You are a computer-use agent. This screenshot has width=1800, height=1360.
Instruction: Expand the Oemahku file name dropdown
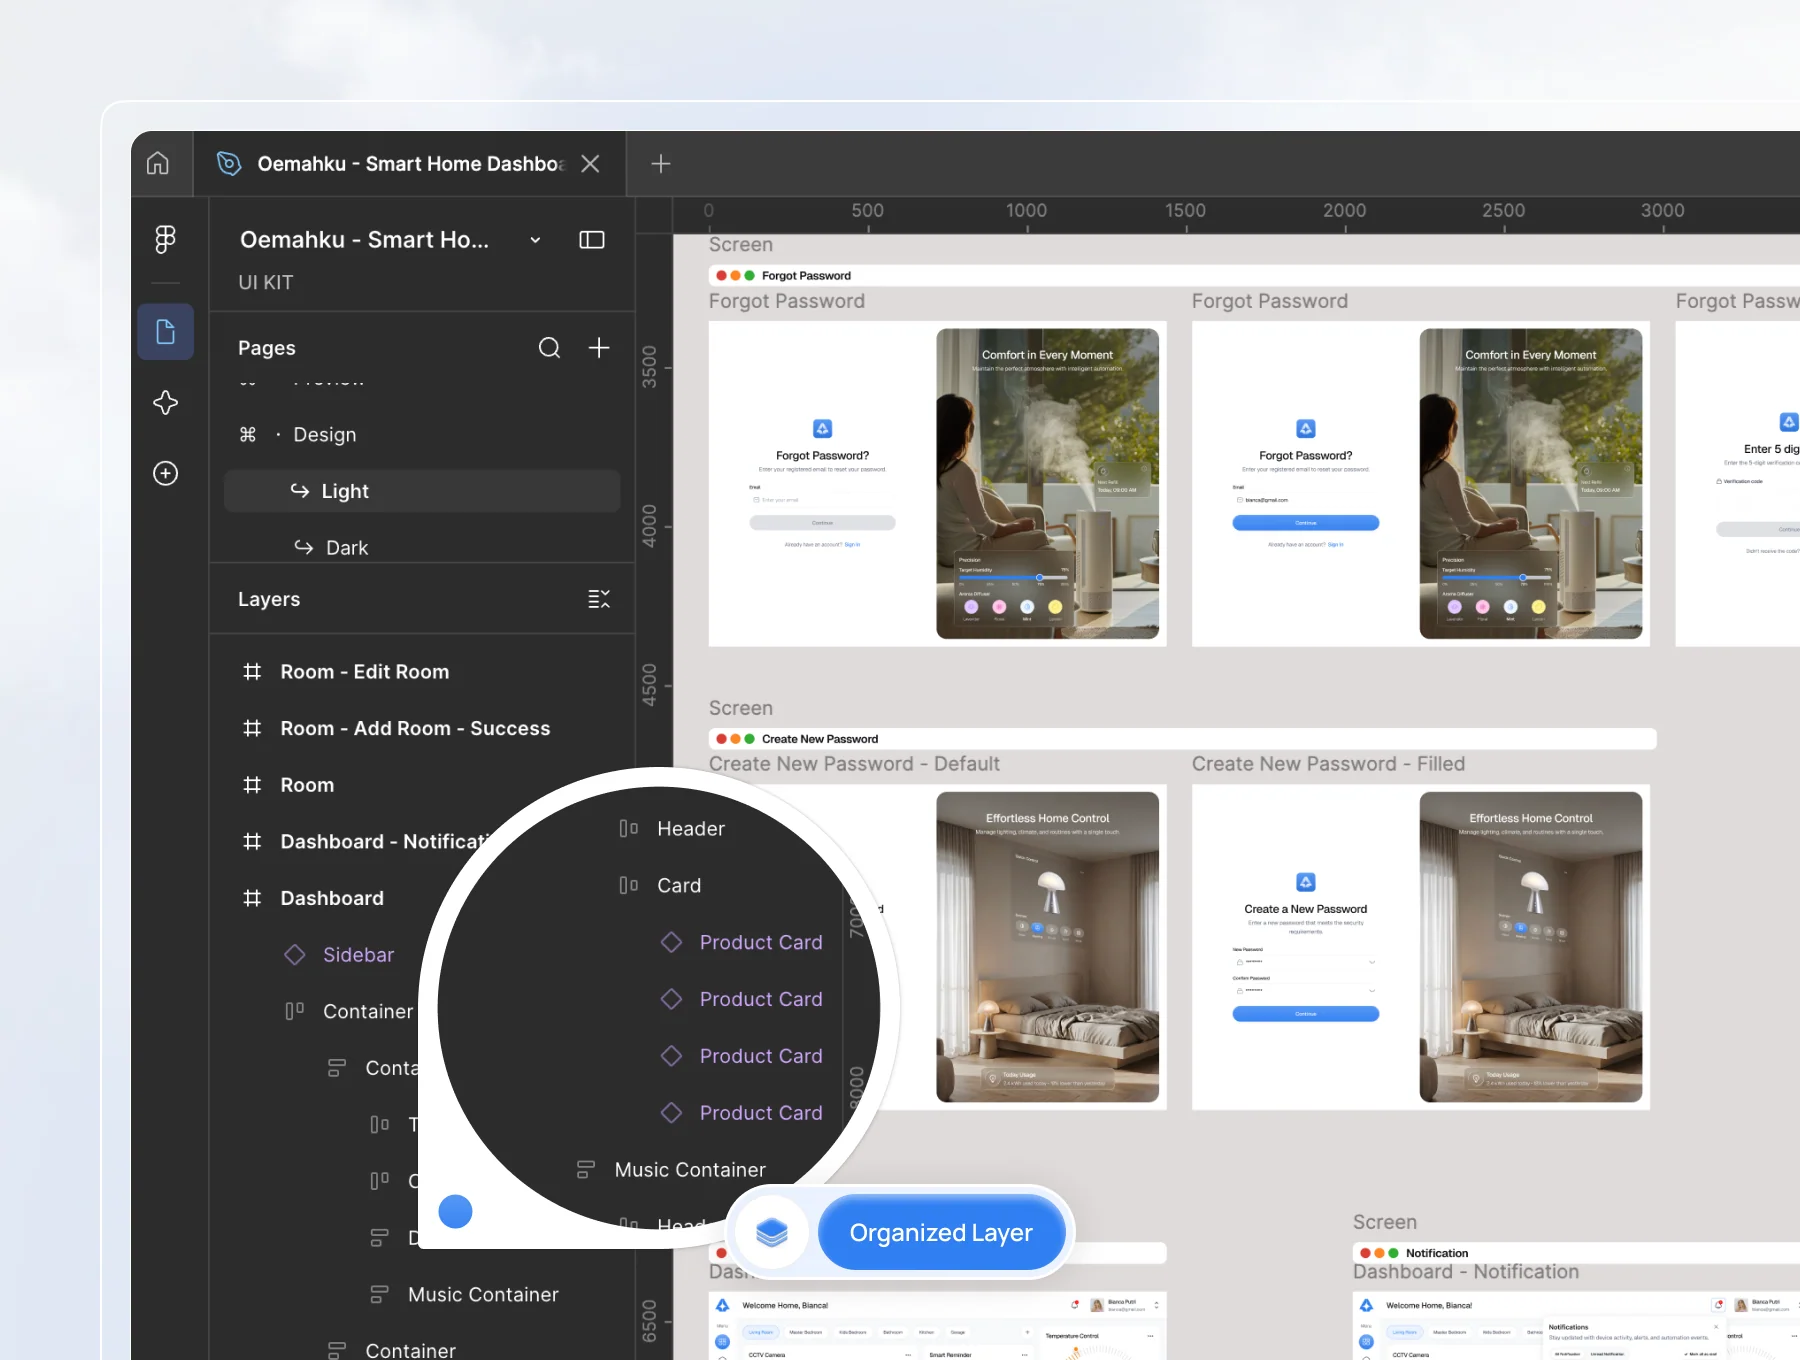535,240
